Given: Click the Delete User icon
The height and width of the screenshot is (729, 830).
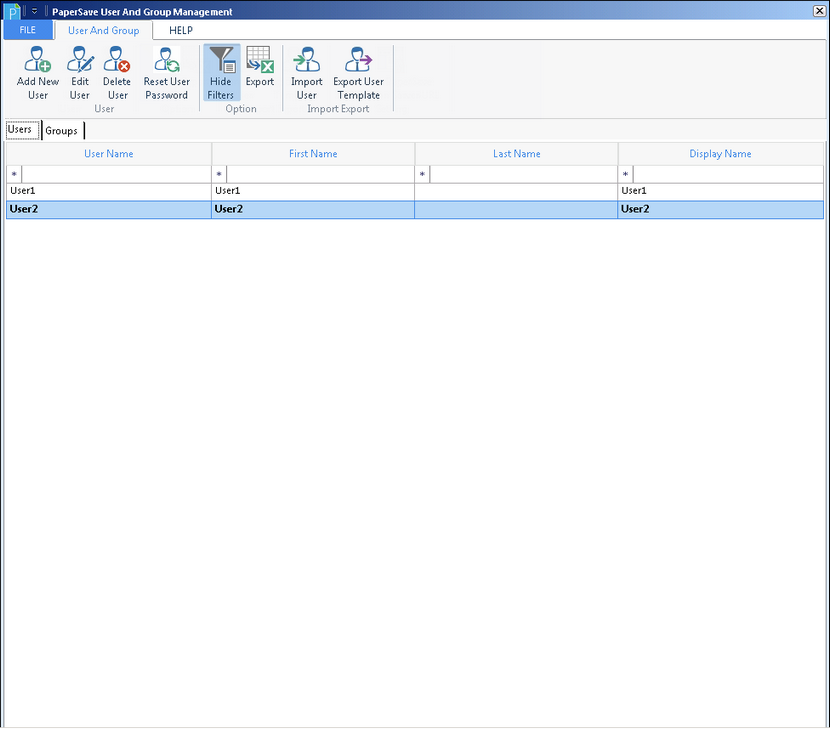Looking at the screenshot, I should coord(117,61).
